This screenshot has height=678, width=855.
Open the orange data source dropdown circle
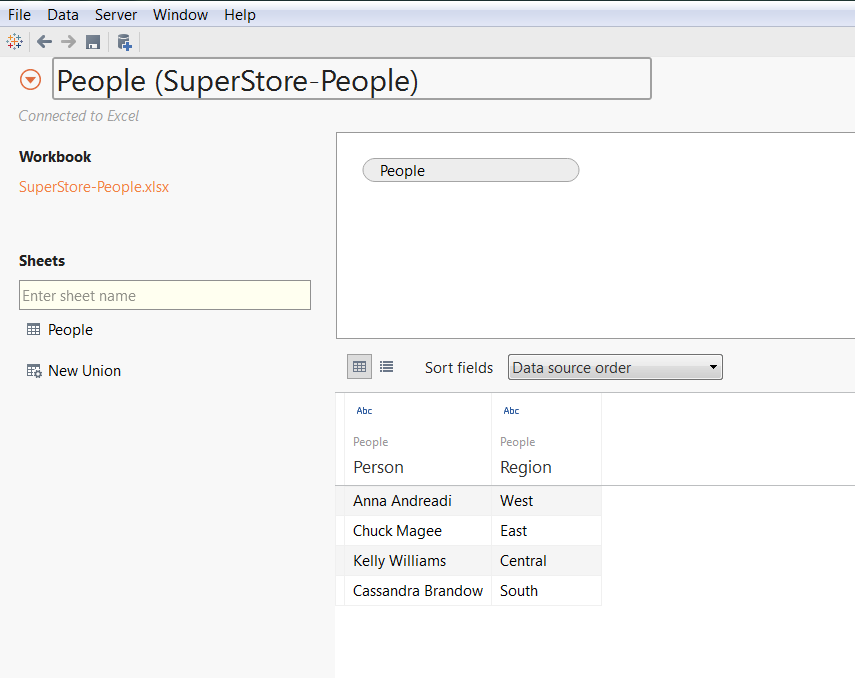click(x=31, y=80)
